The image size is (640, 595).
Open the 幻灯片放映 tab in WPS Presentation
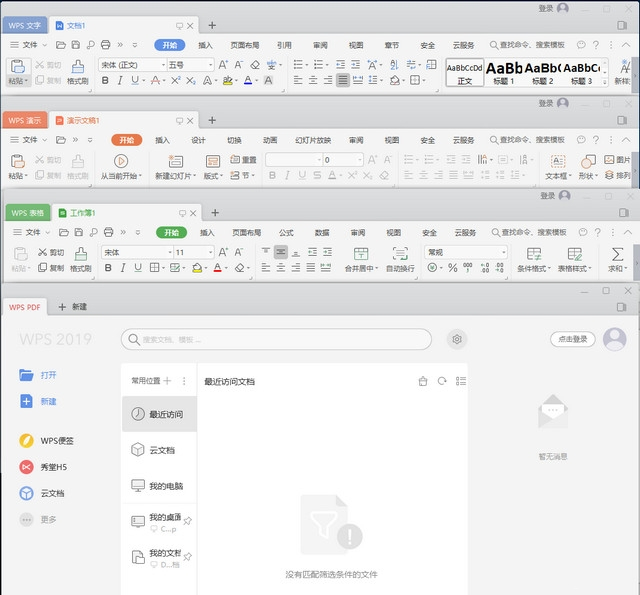pos(312,139)
